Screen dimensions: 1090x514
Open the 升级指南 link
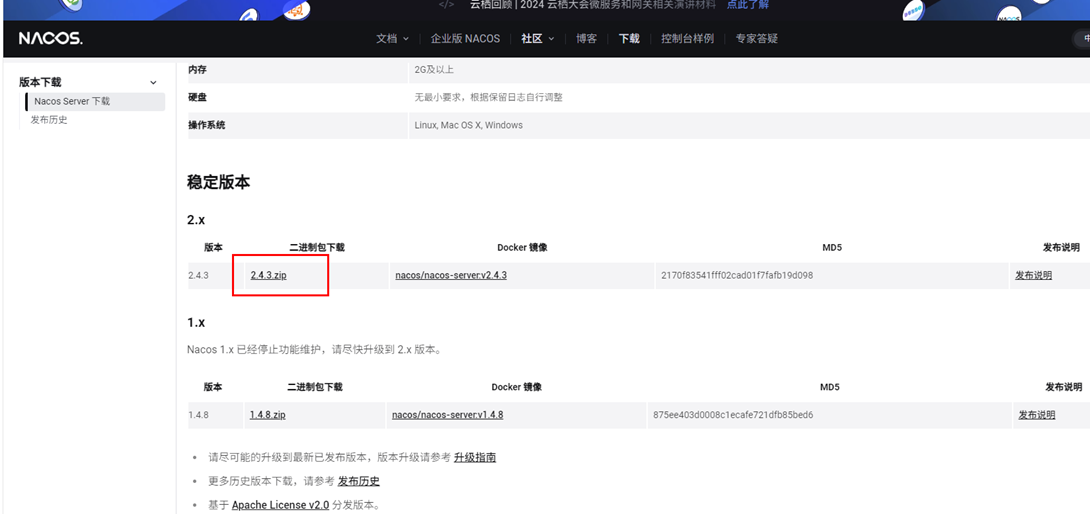(x=475, y=458)
